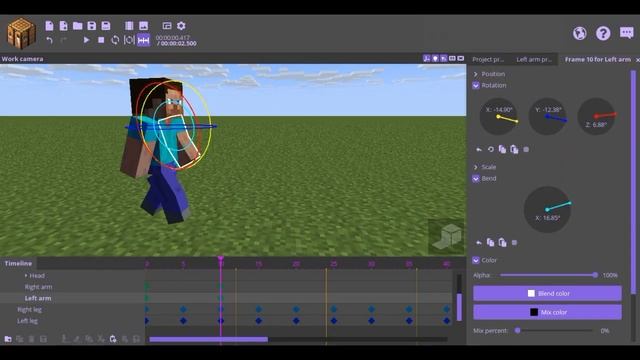Copy rotation values icon
This screenshot has height=360, width=640.
(502, 150)
